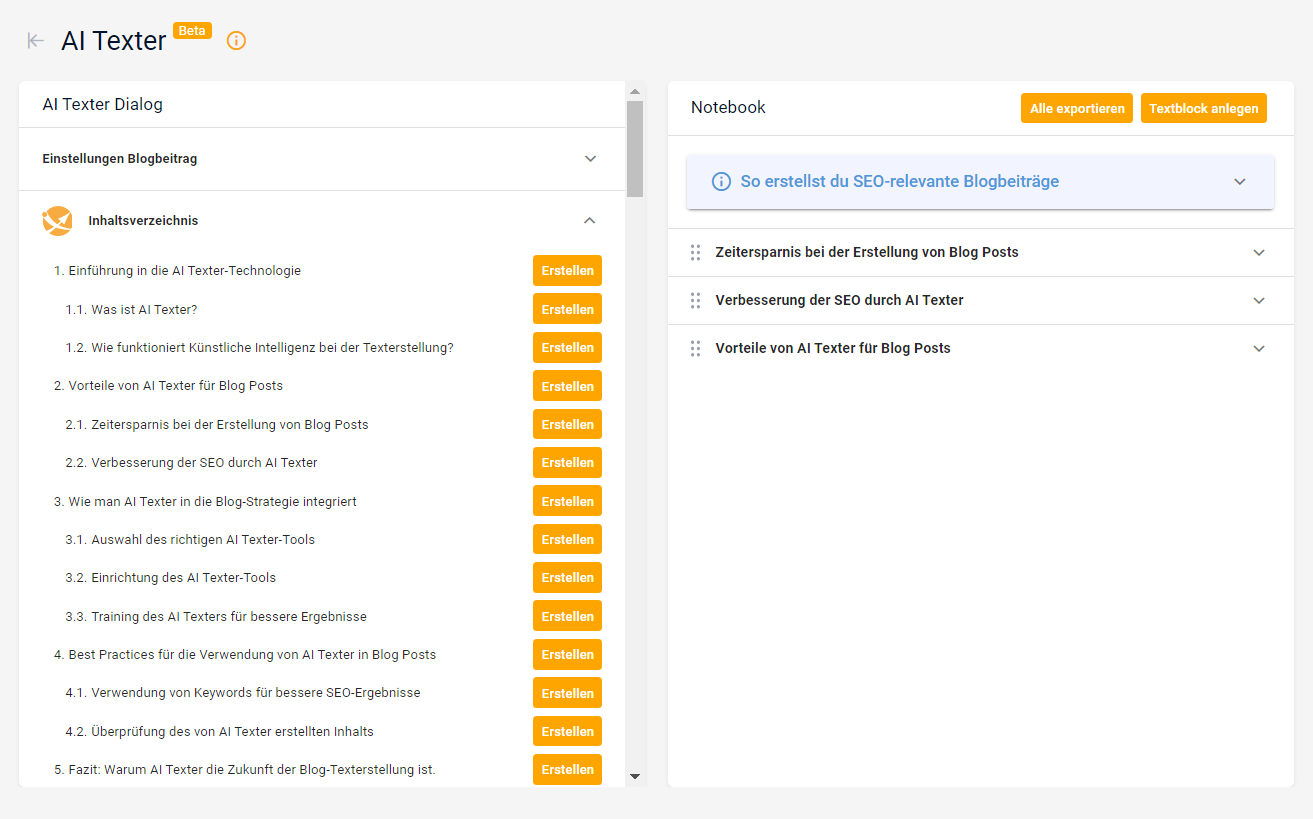Select '4.1. Verwendung von Keywords' entry
1313x819 pixels.
tap(243, 693)
